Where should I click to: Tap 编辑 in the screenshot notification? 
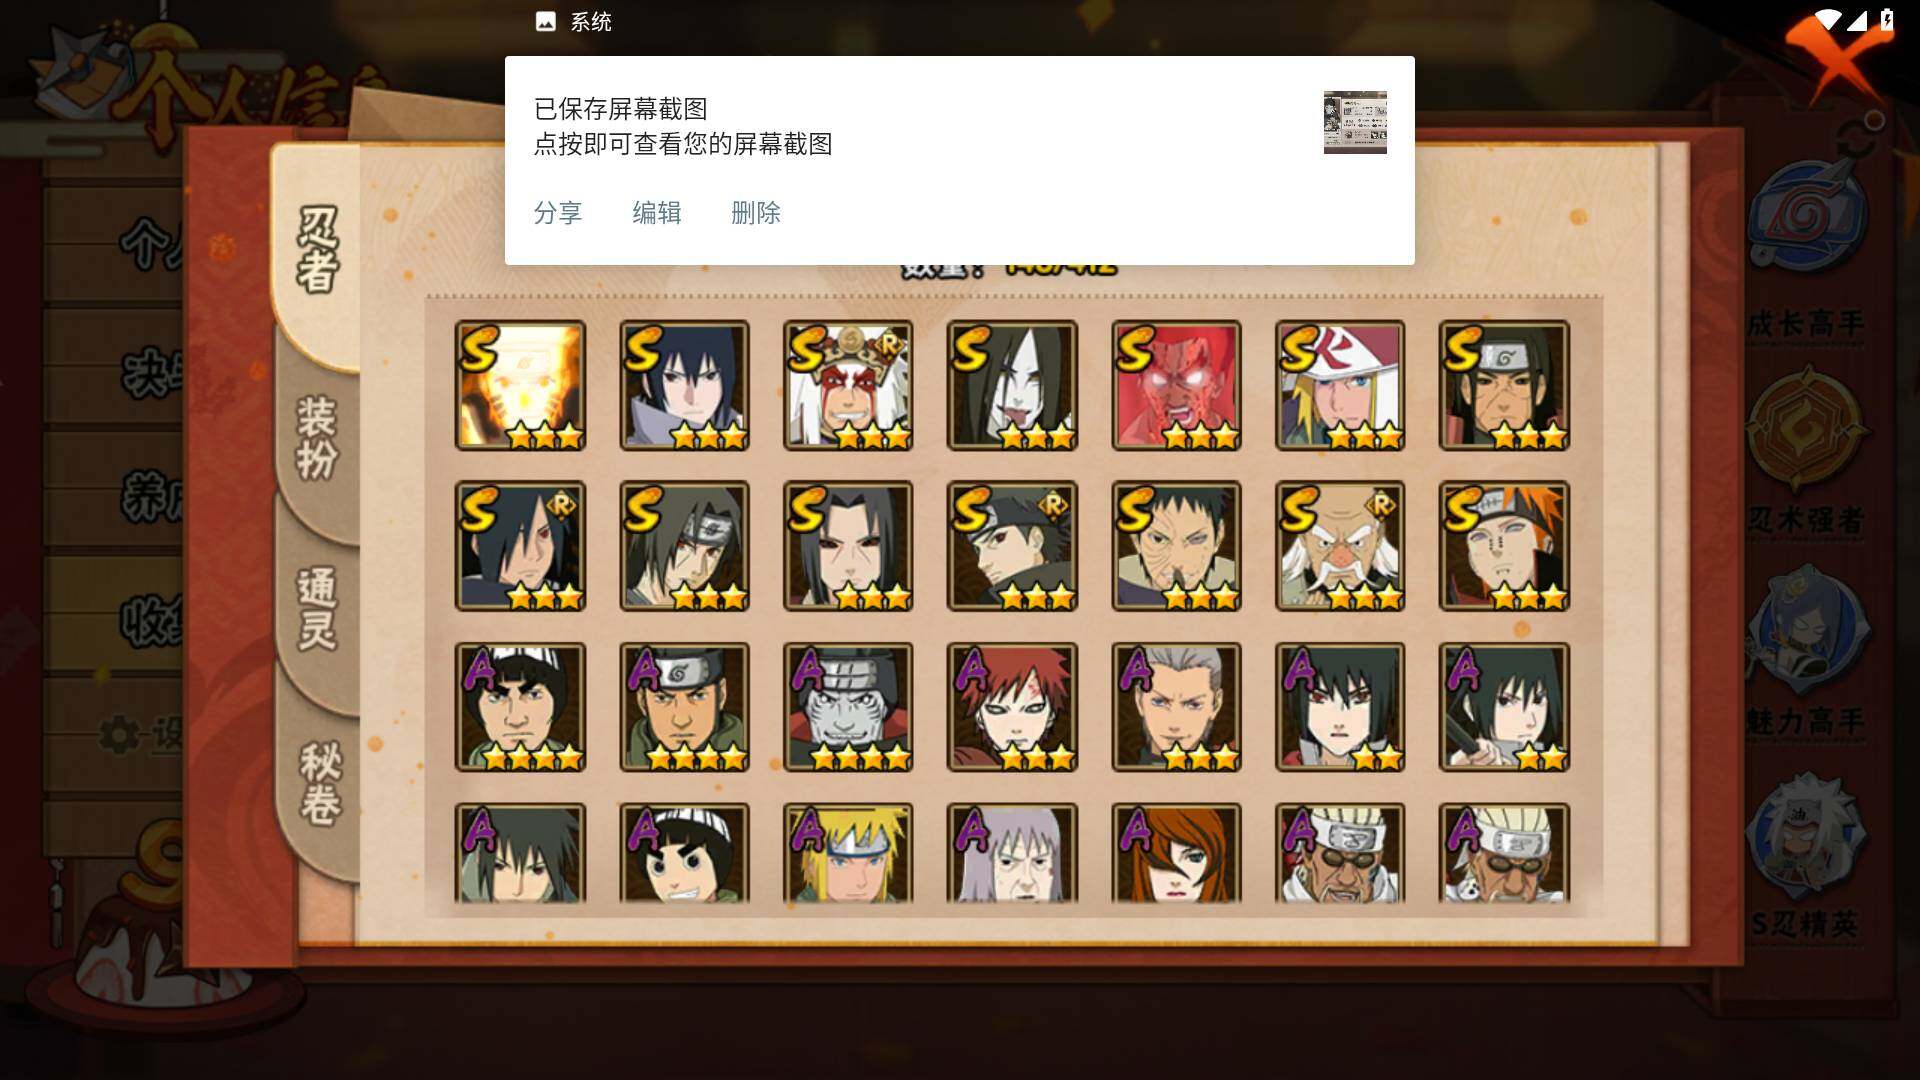pyautogui.click(x=657, y=213)
